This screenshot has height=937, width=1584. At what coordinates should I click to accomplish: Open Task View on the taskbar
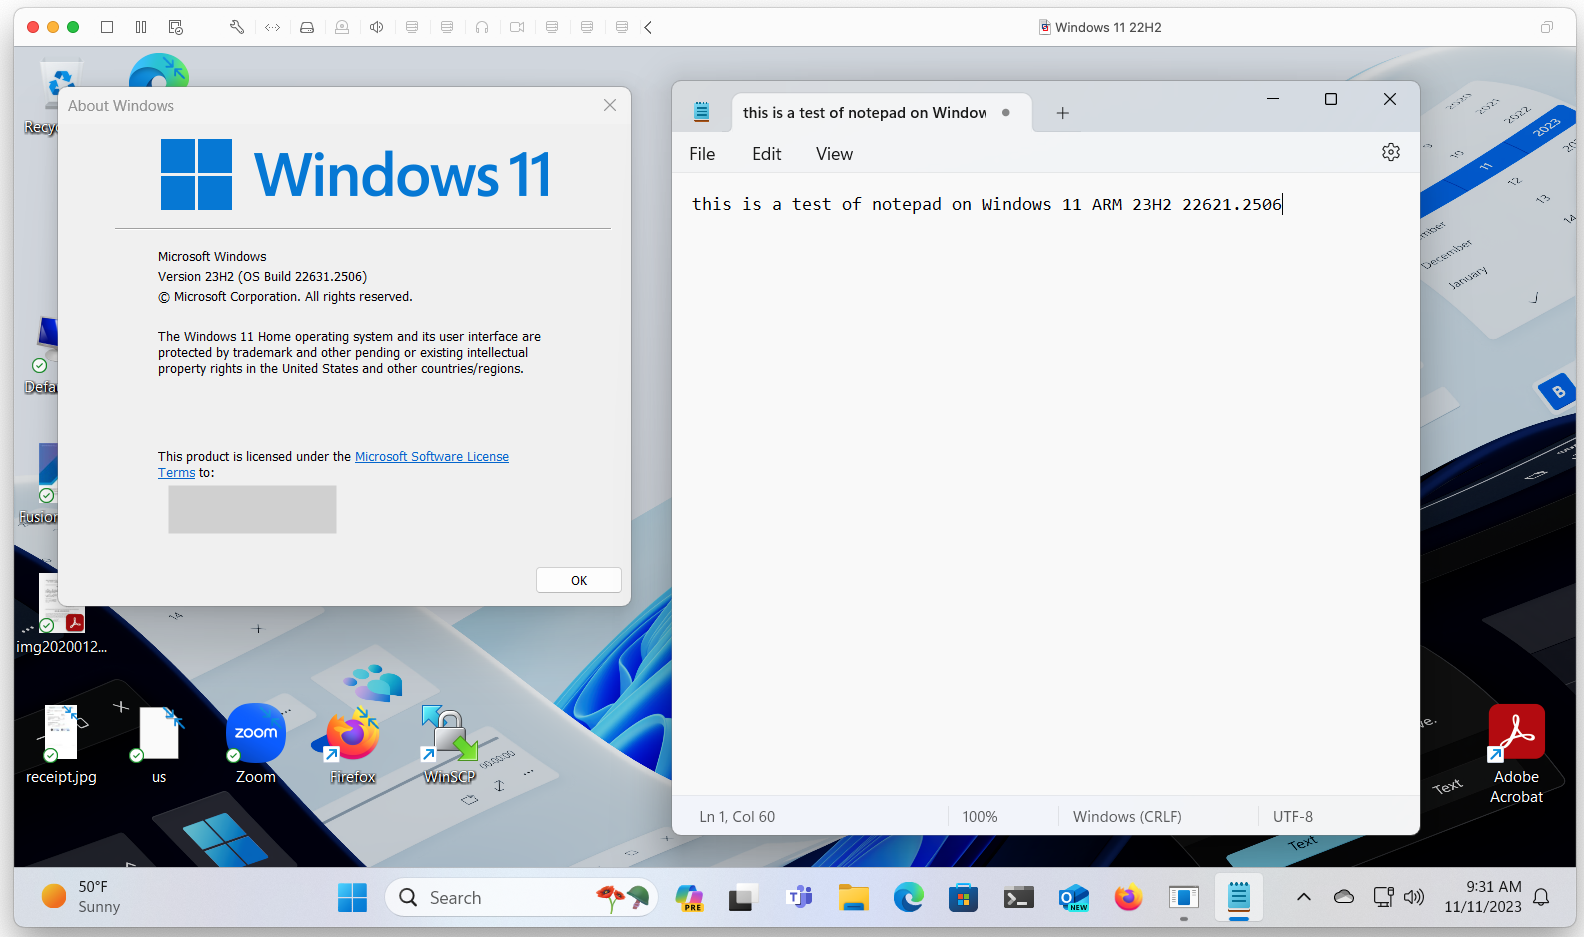tap(741, 898)
